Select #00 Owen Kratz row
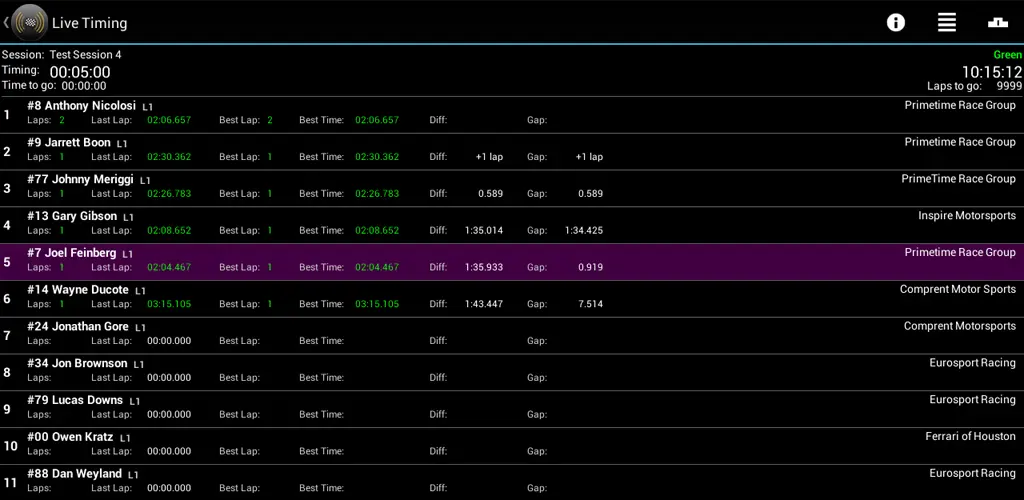The height and width of the screenshot is (500, 1024). click(512, 446)
